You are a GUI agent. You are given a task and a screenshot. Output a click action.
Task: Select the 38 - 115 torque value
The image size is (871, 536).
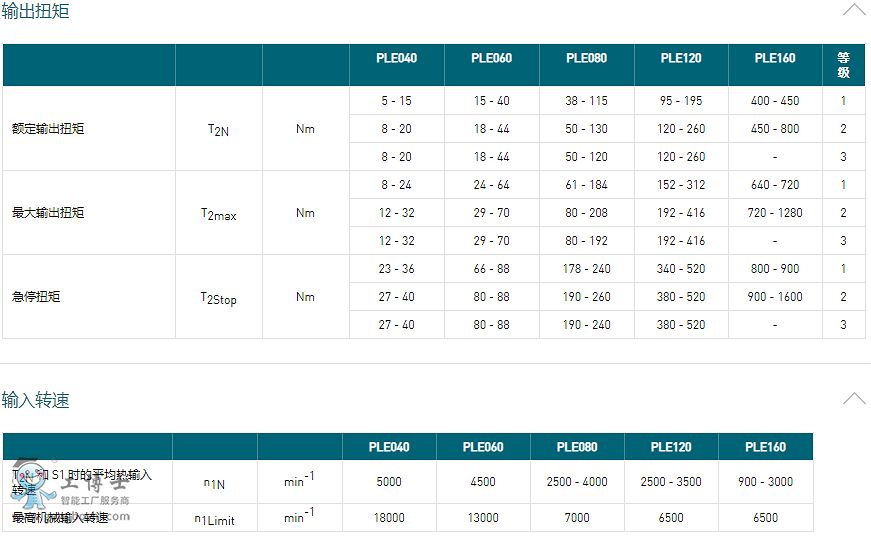click(586, 101)
